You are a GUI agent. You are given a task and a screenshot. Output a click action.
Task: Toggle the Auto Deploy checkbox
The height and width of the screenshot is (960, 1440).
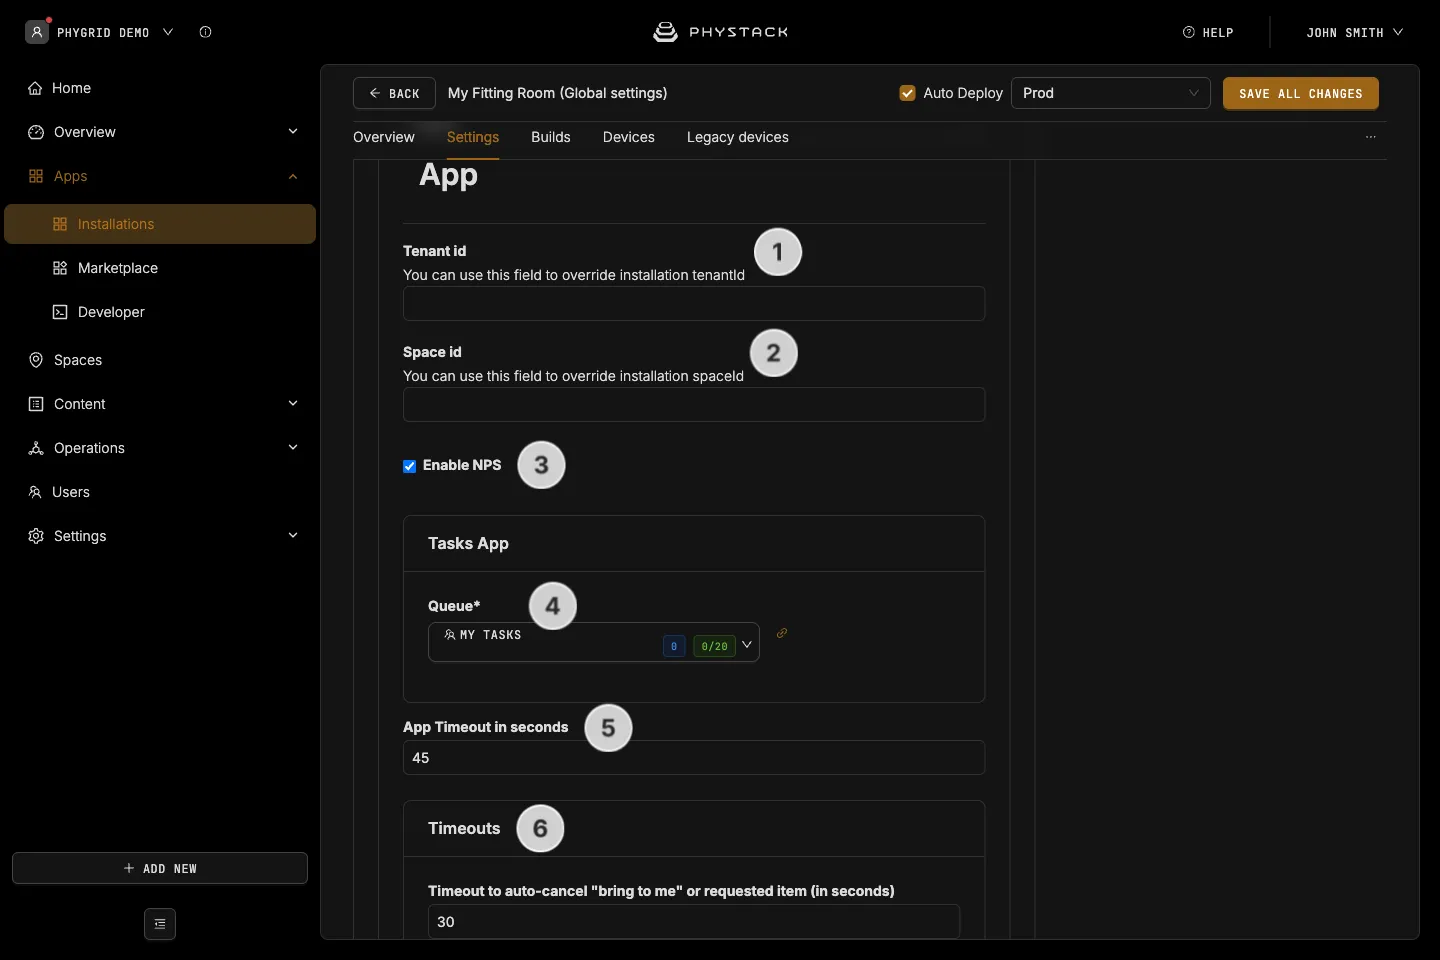pyautogui.click(x=908, y=93)
